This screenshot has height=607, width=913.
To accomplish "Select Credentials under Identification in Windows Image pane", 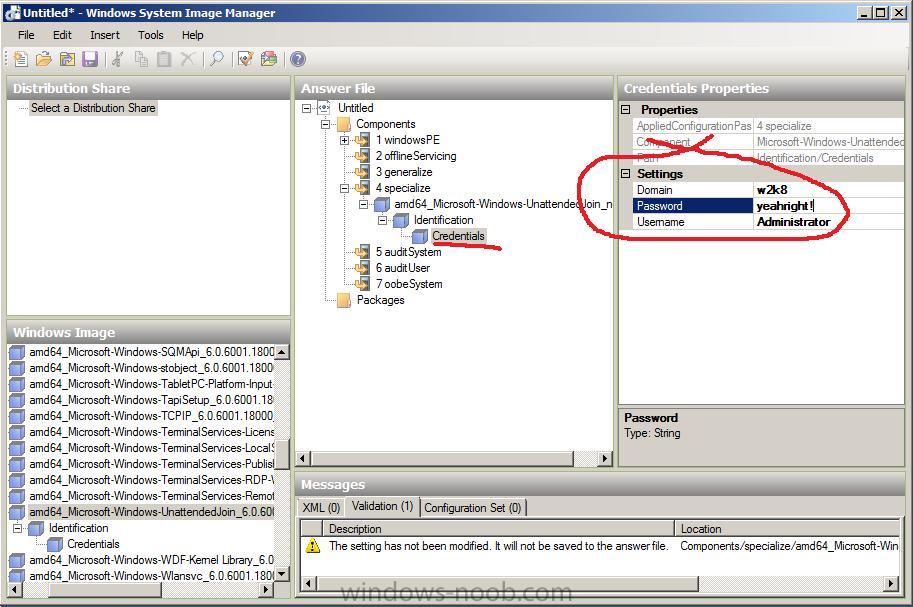I will [93, 544].
